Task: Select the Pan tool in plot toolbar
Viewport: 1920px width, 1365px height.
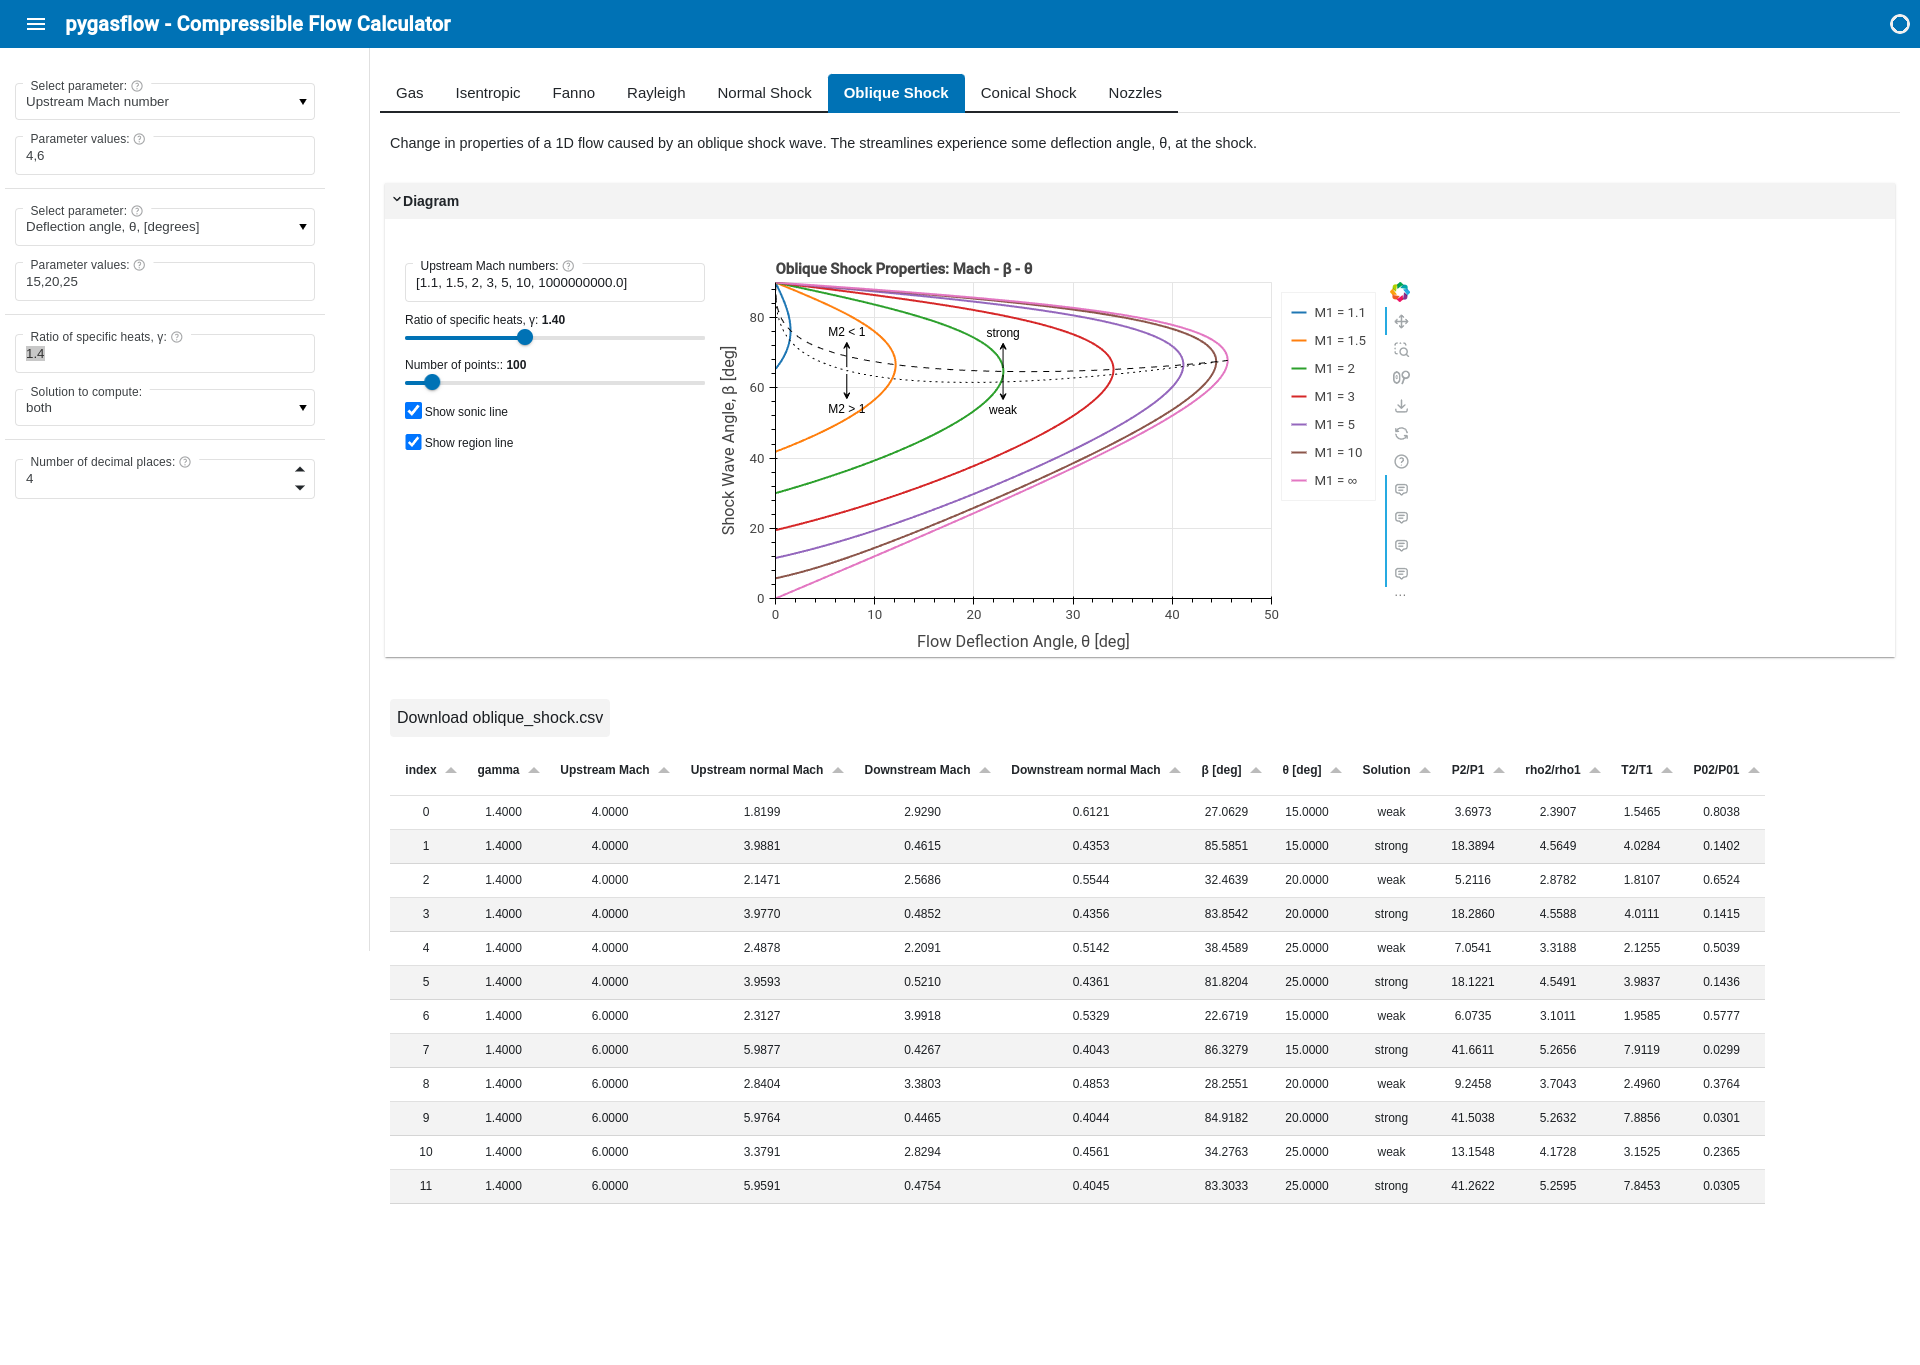Action: 1401,322
